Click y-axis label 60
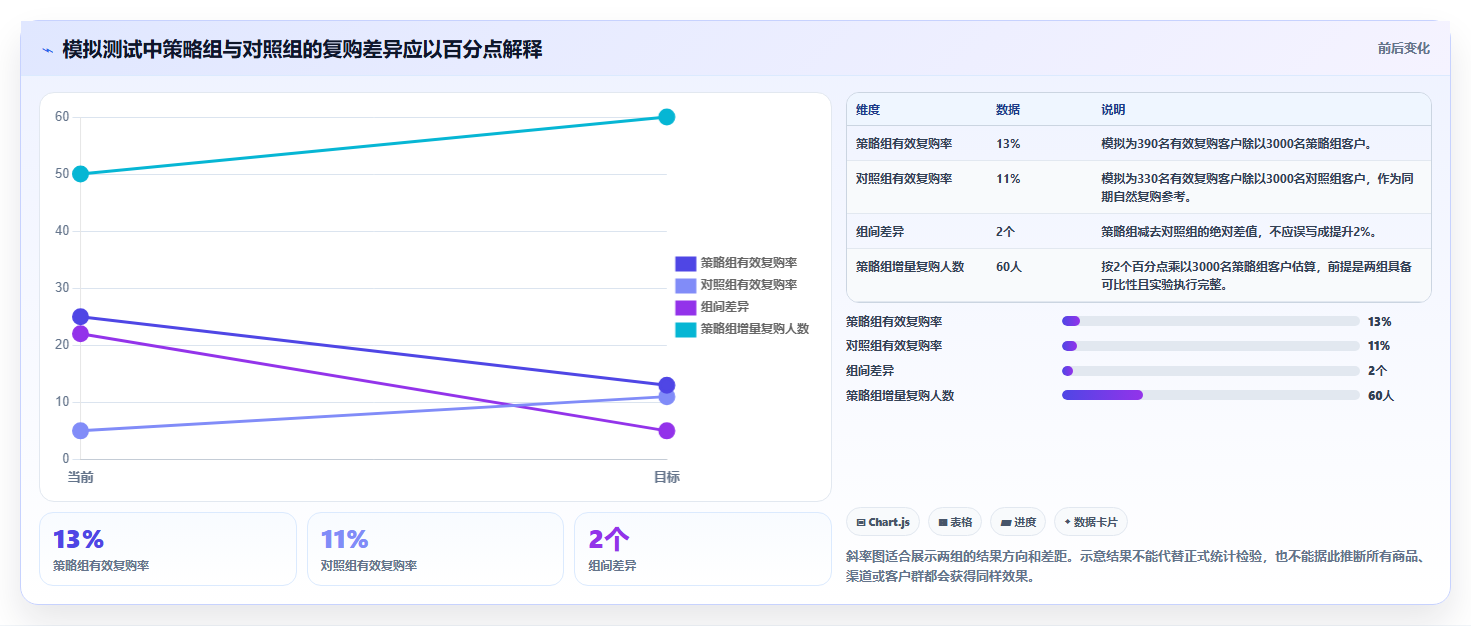 point(62,117)
